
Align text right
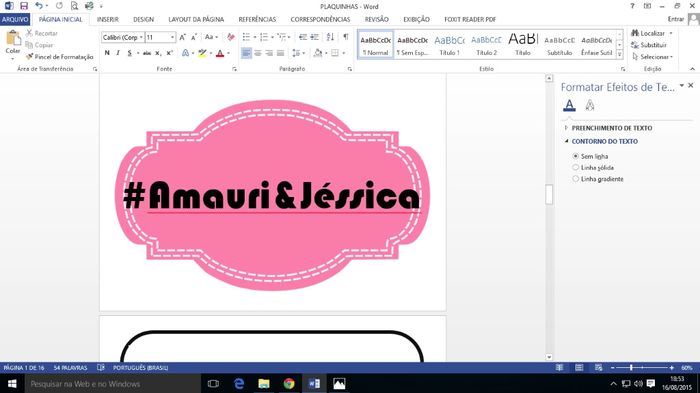(269, 53)
